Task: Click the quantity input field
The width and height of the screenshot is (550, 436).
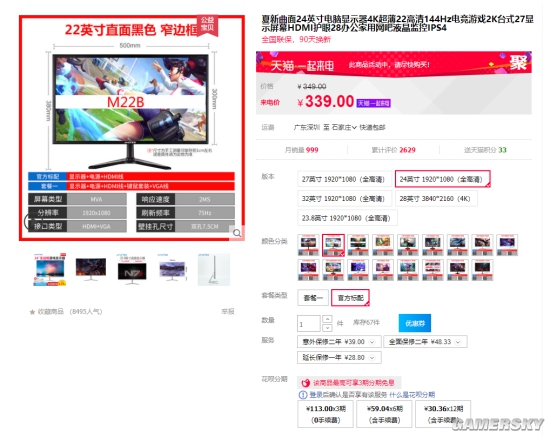Action: (x=309, y=323)
